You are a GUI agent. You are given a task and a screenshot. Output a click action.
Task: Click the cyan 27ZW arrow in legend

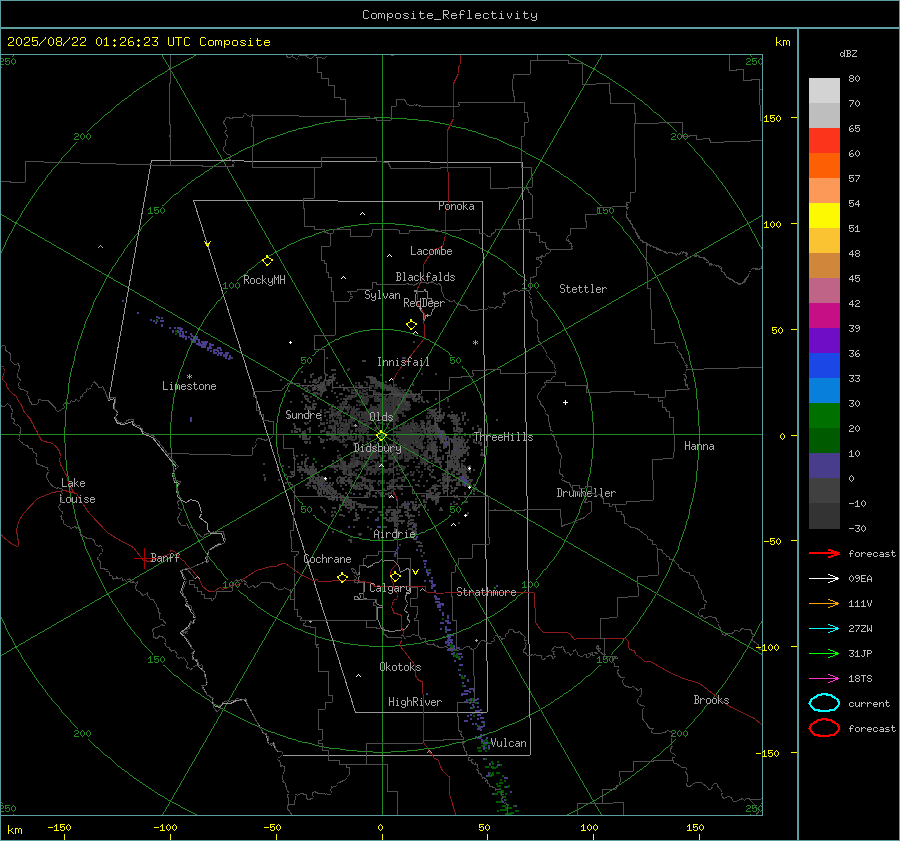(824, 629)
